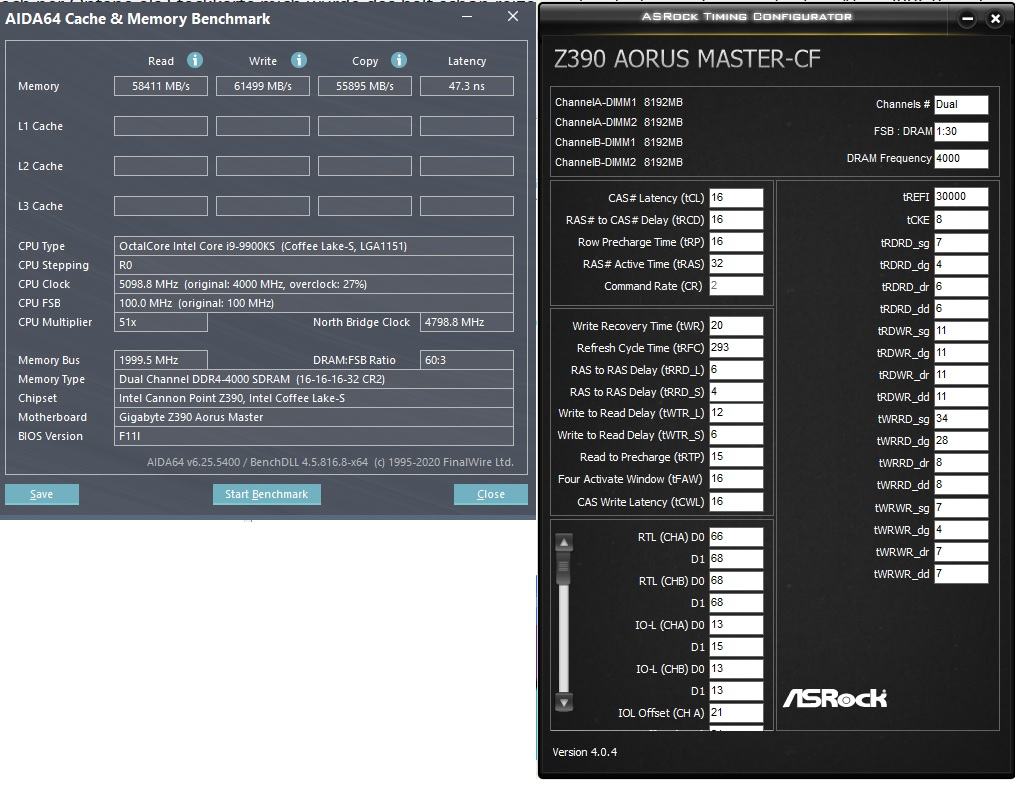Click the Refresh Cycle Time (tRFC) field
Image resolution: width=1028 pixels, height=796 pixels.
736,348
